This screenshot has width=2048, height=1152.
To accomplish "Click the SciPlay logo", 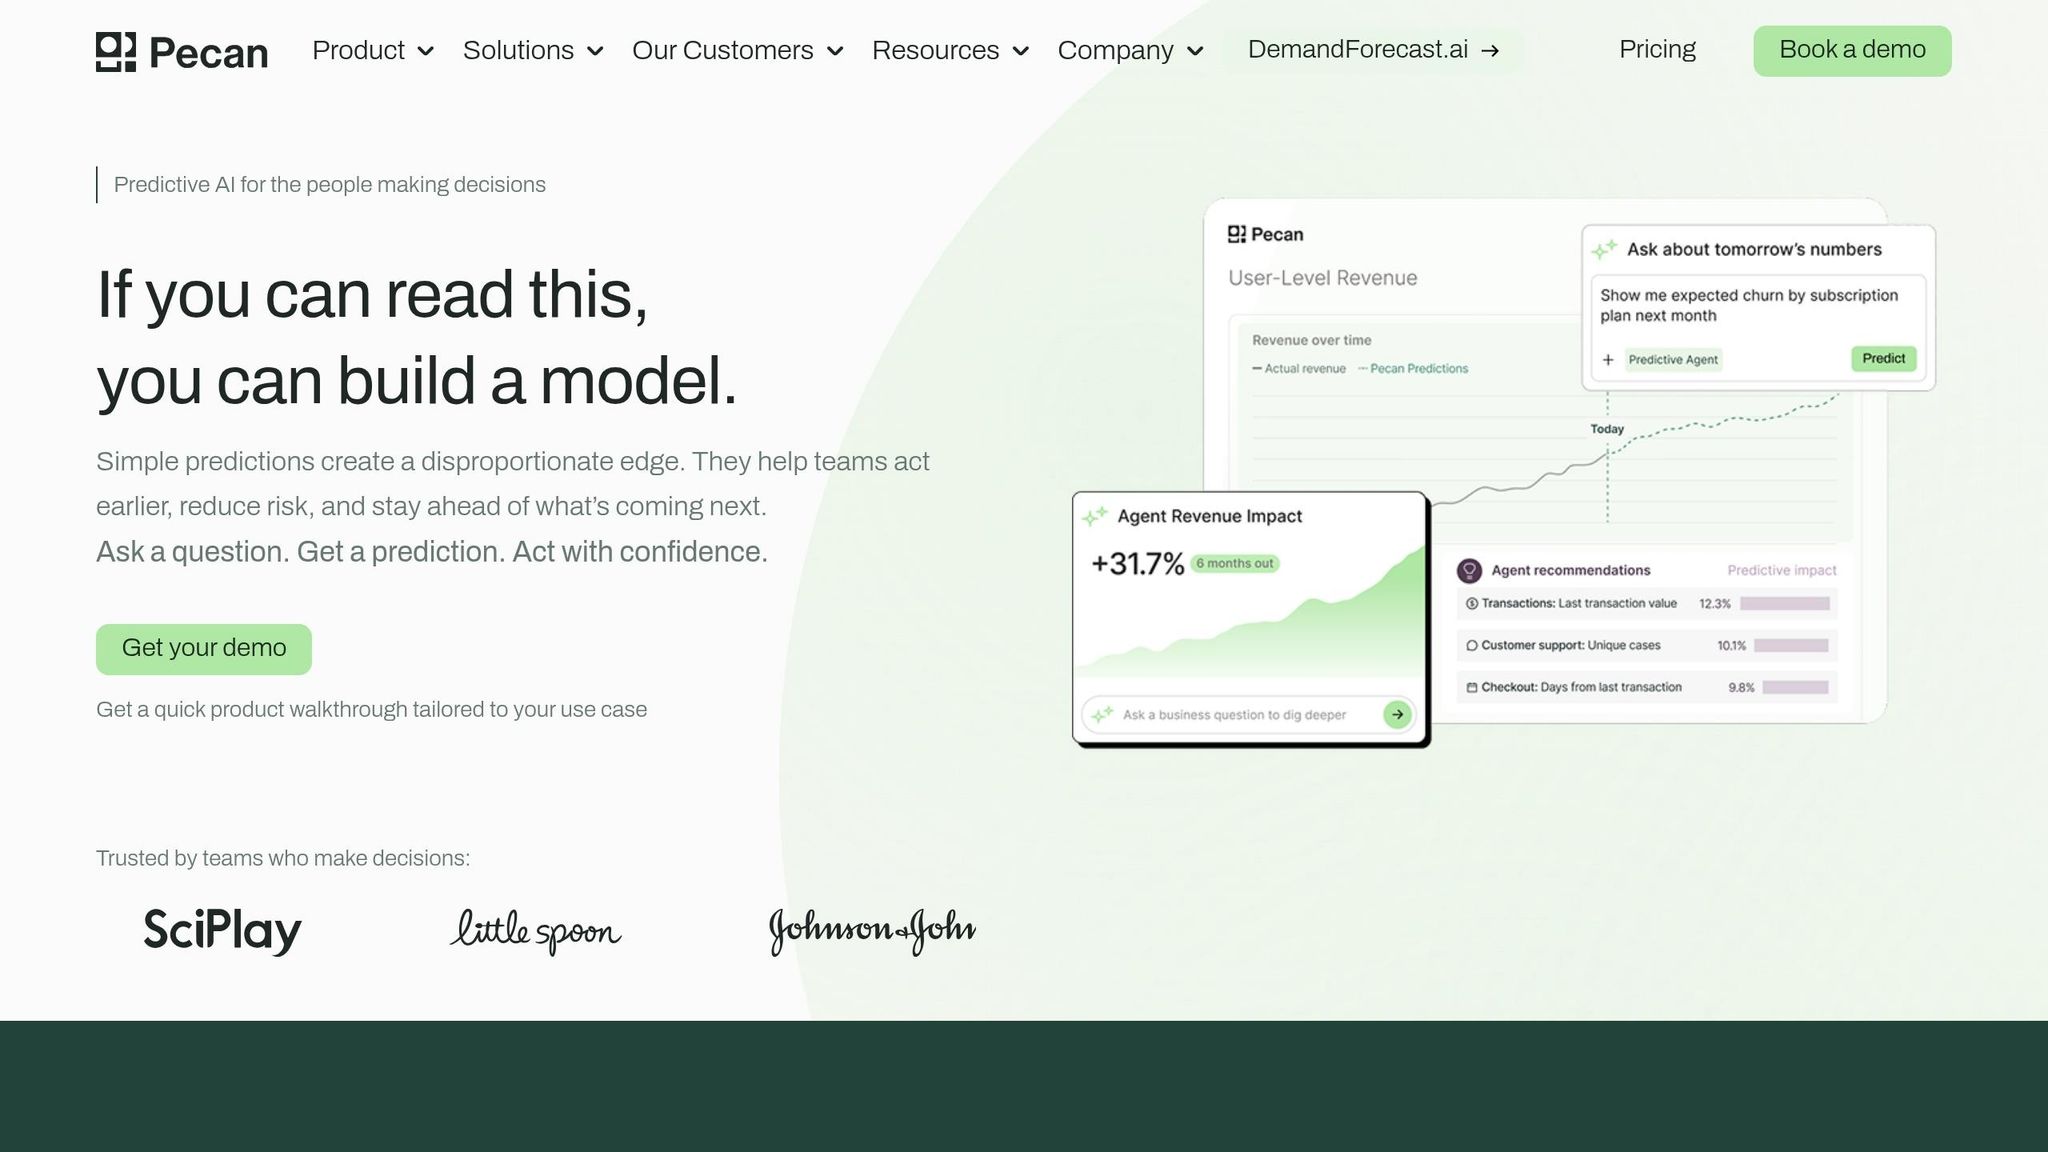I will click(x=222, y=930).
